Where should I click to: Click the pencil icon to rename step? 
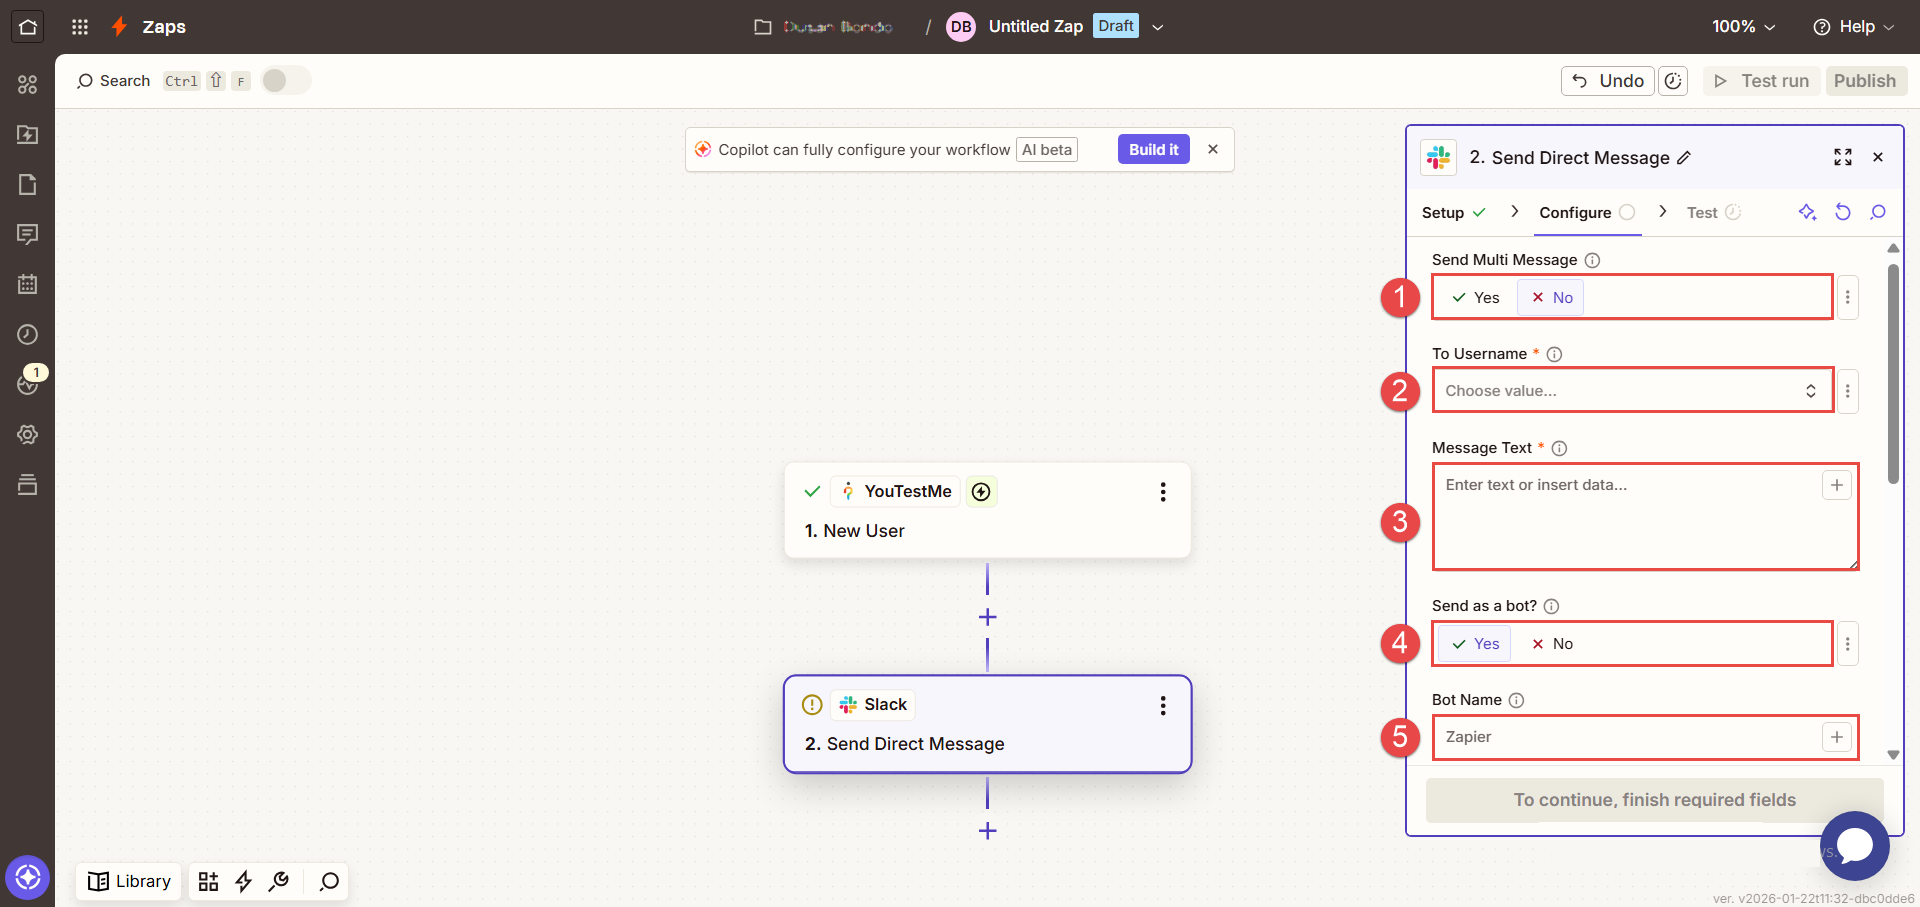tap(1684, 158)
